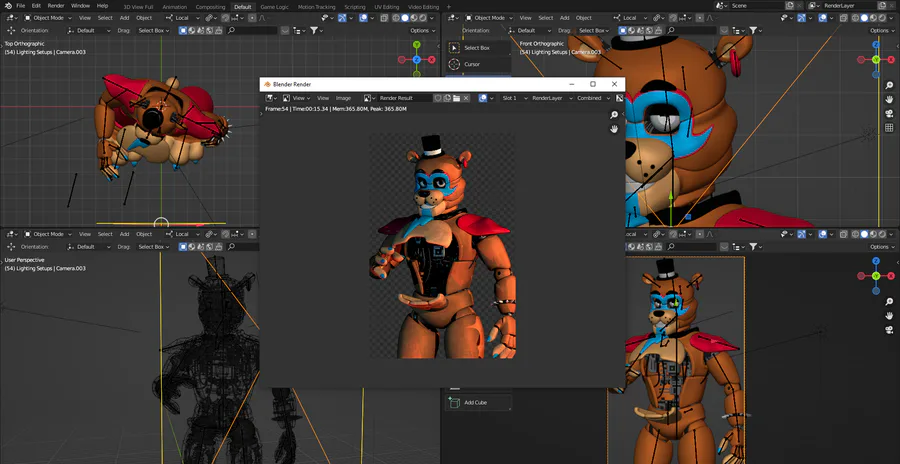Click pan hand icon in bottom-right camera viewport
The height and width of the screenshot is (464, 900).
(889, 316)
